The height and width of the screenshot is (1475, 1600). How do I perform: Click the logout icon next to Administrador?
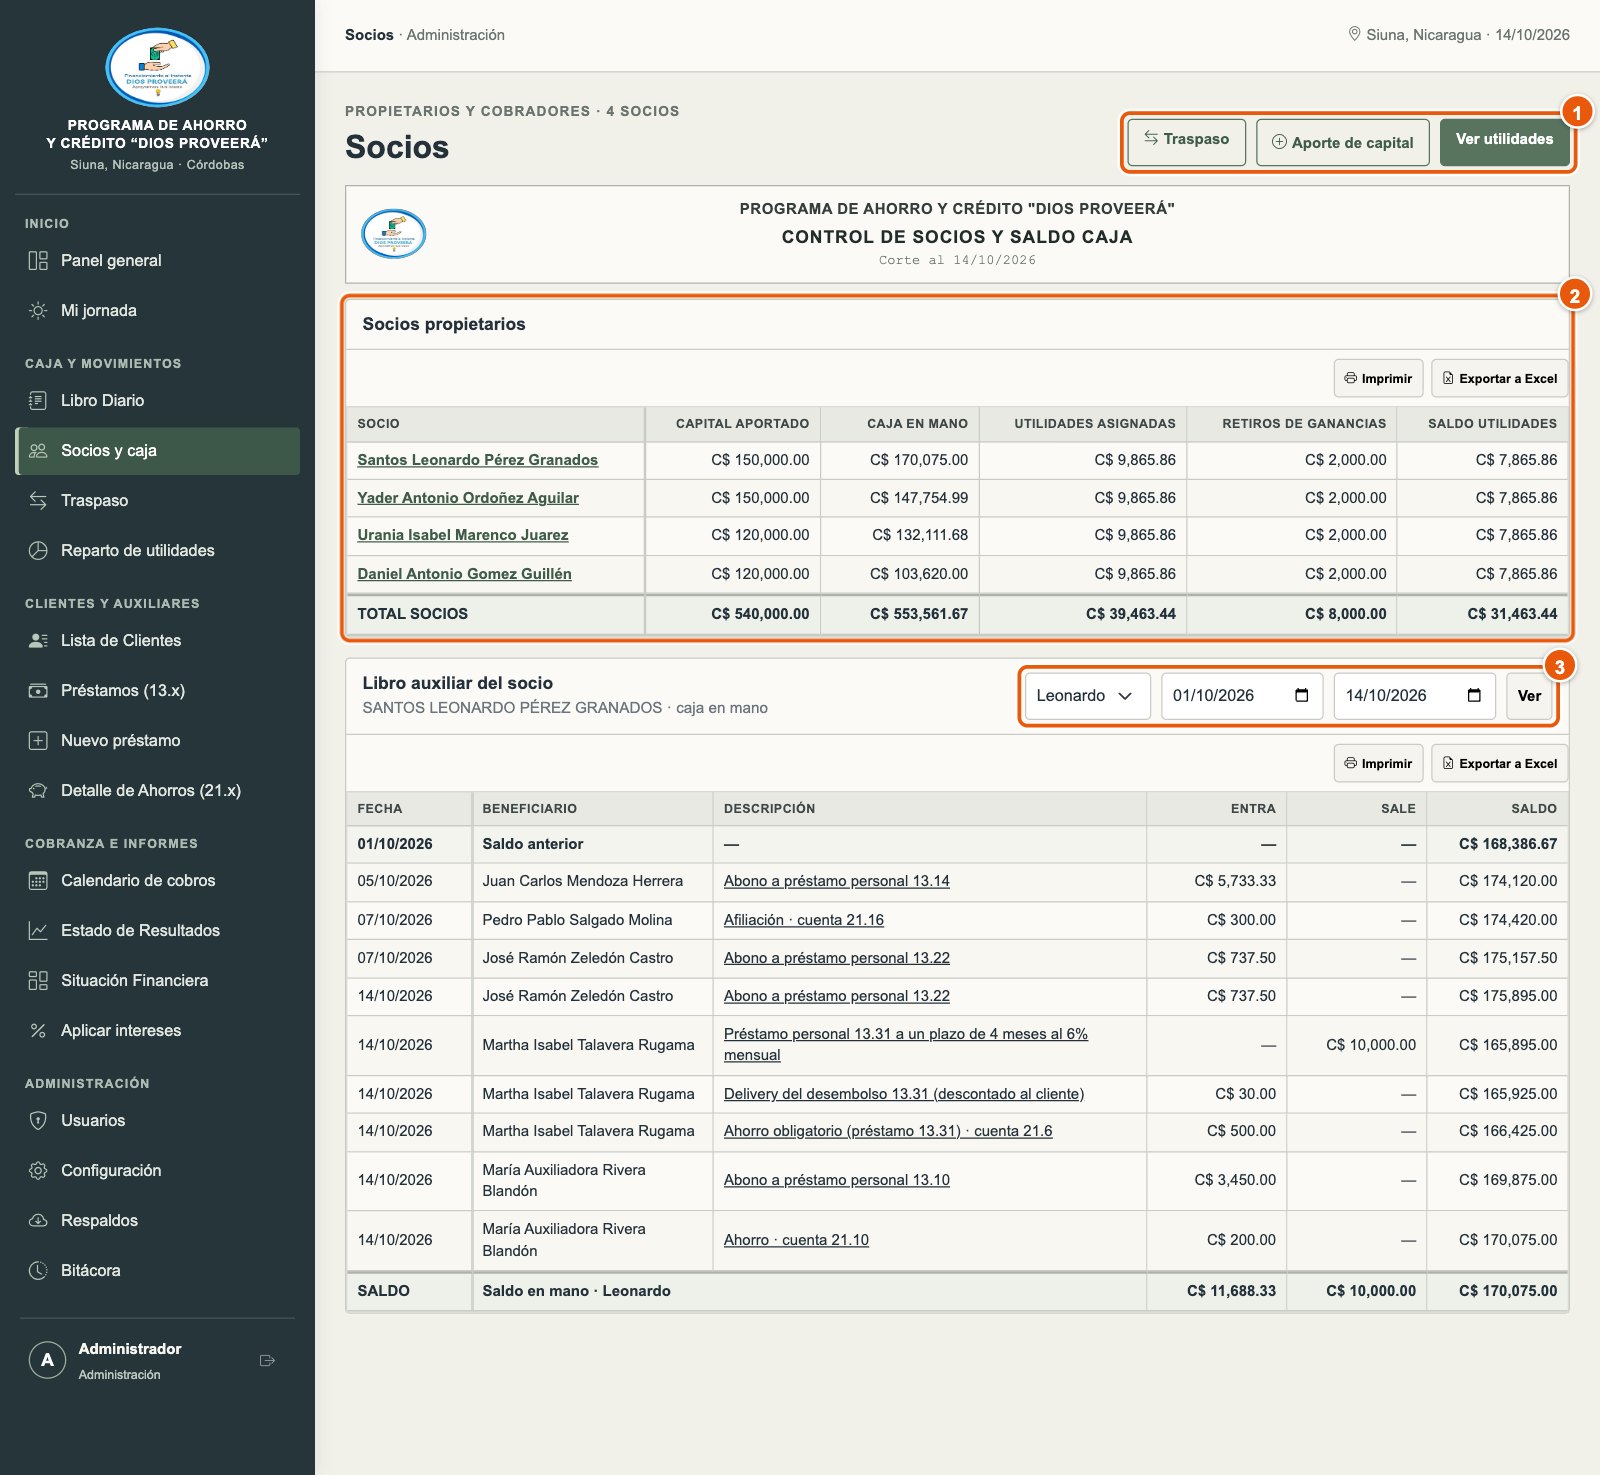[x=267, y=1361]
